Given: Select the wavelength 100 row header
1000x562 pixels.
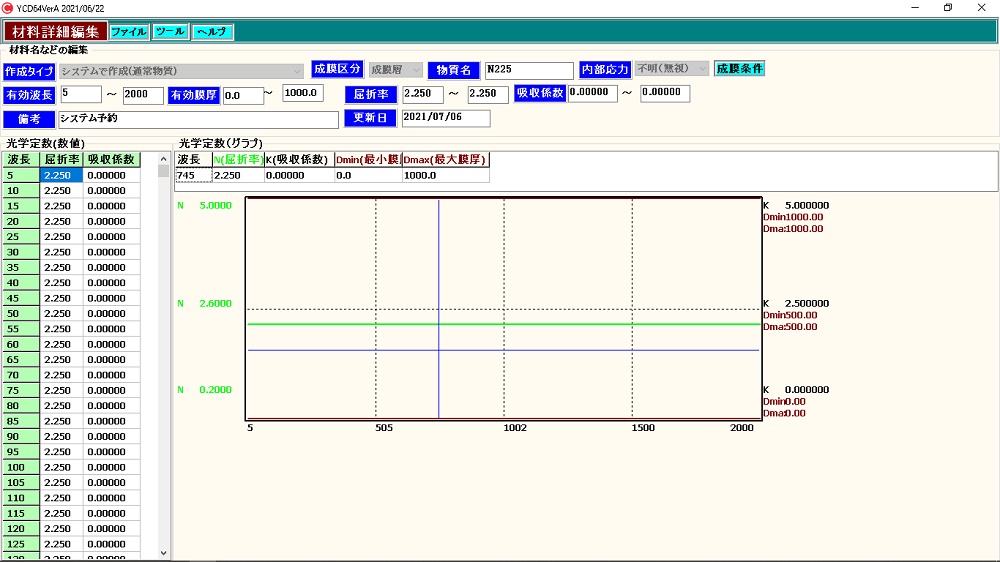Looking at the screenshot, I should 20,467.
